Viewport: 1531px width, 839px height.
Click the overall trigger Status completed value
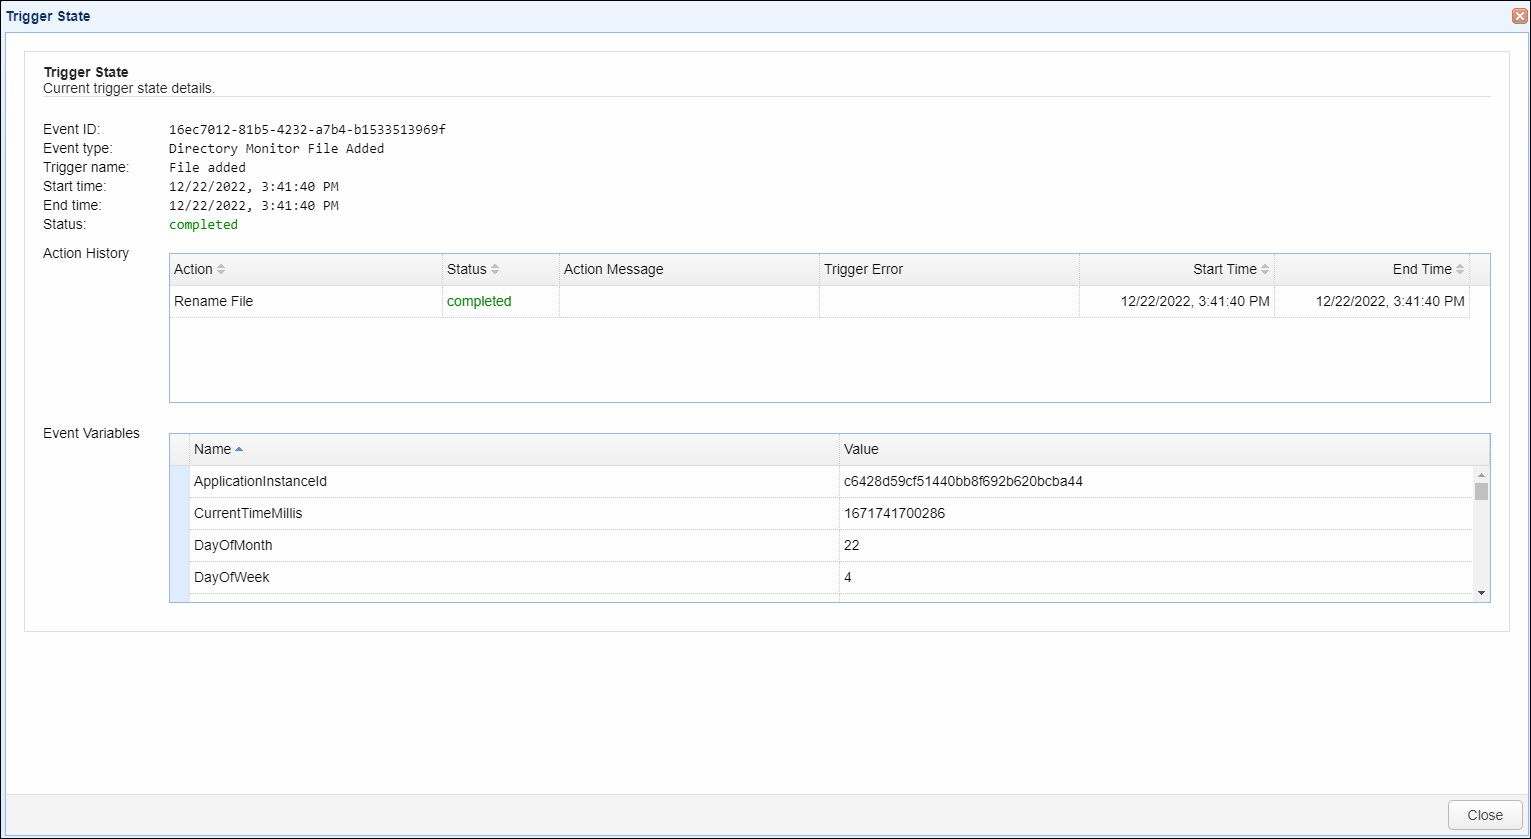click(x=203, y=225)
